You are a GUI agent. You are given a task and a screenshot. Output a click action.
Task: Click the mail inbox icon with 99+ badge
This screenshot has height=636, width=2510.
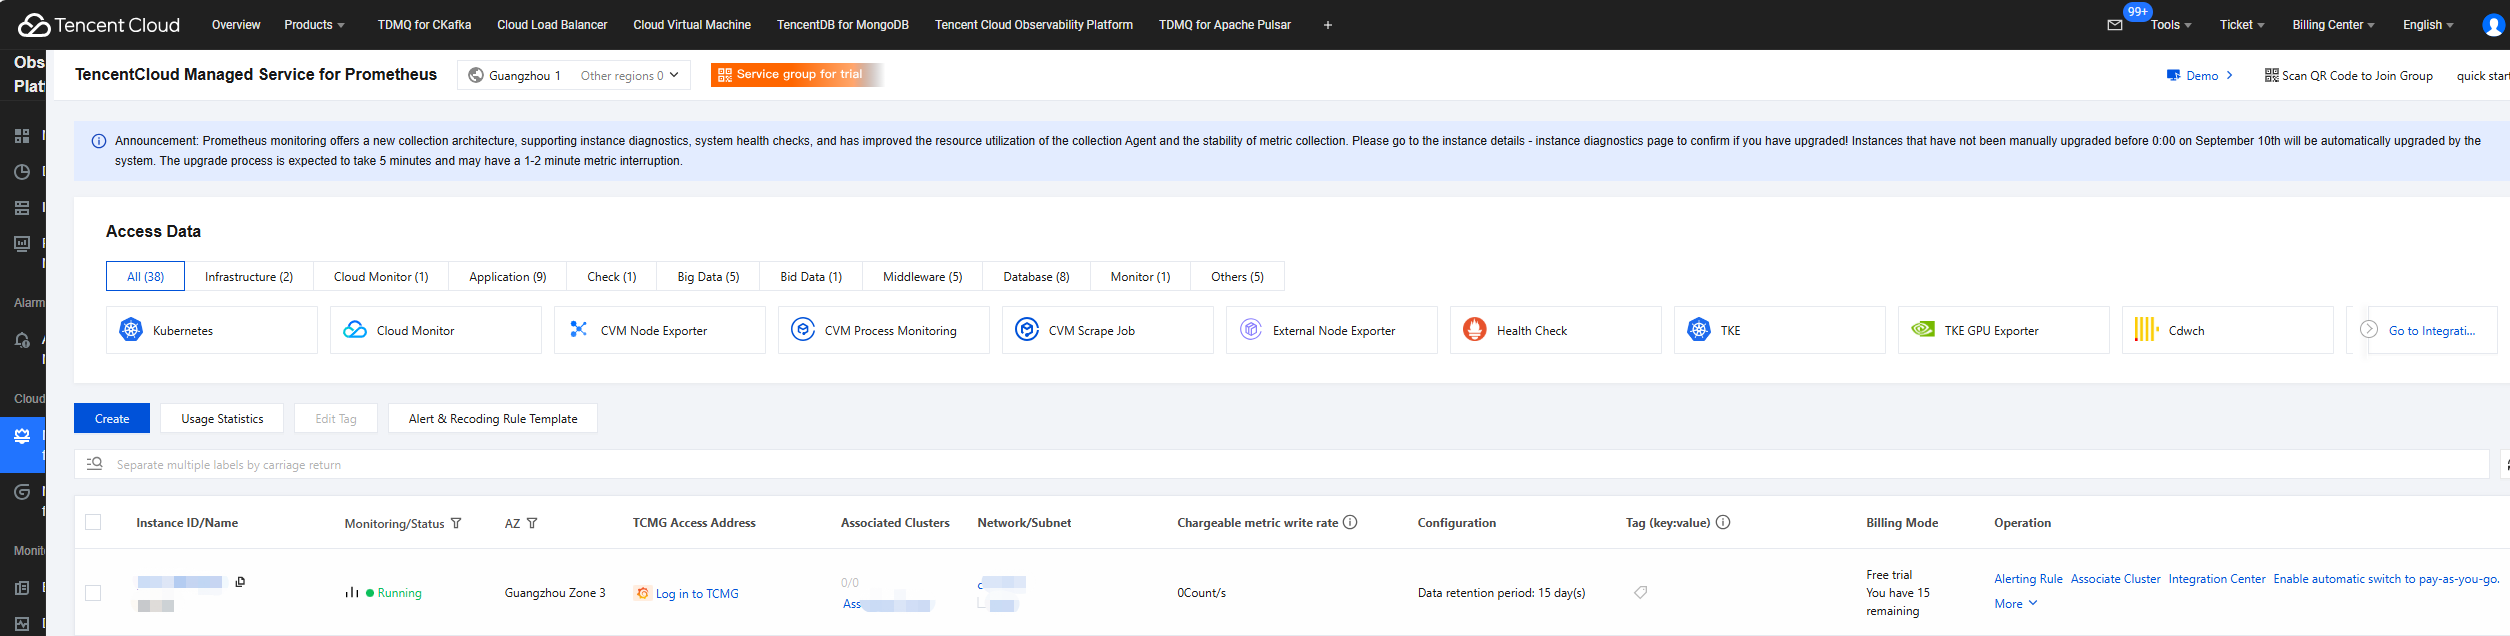(x=2114, y=25)
